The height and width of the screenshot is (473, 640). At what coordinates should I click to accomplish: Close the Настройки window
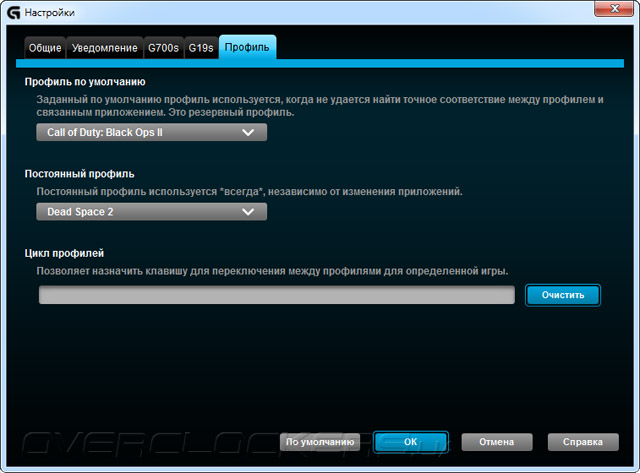point(615,8)
